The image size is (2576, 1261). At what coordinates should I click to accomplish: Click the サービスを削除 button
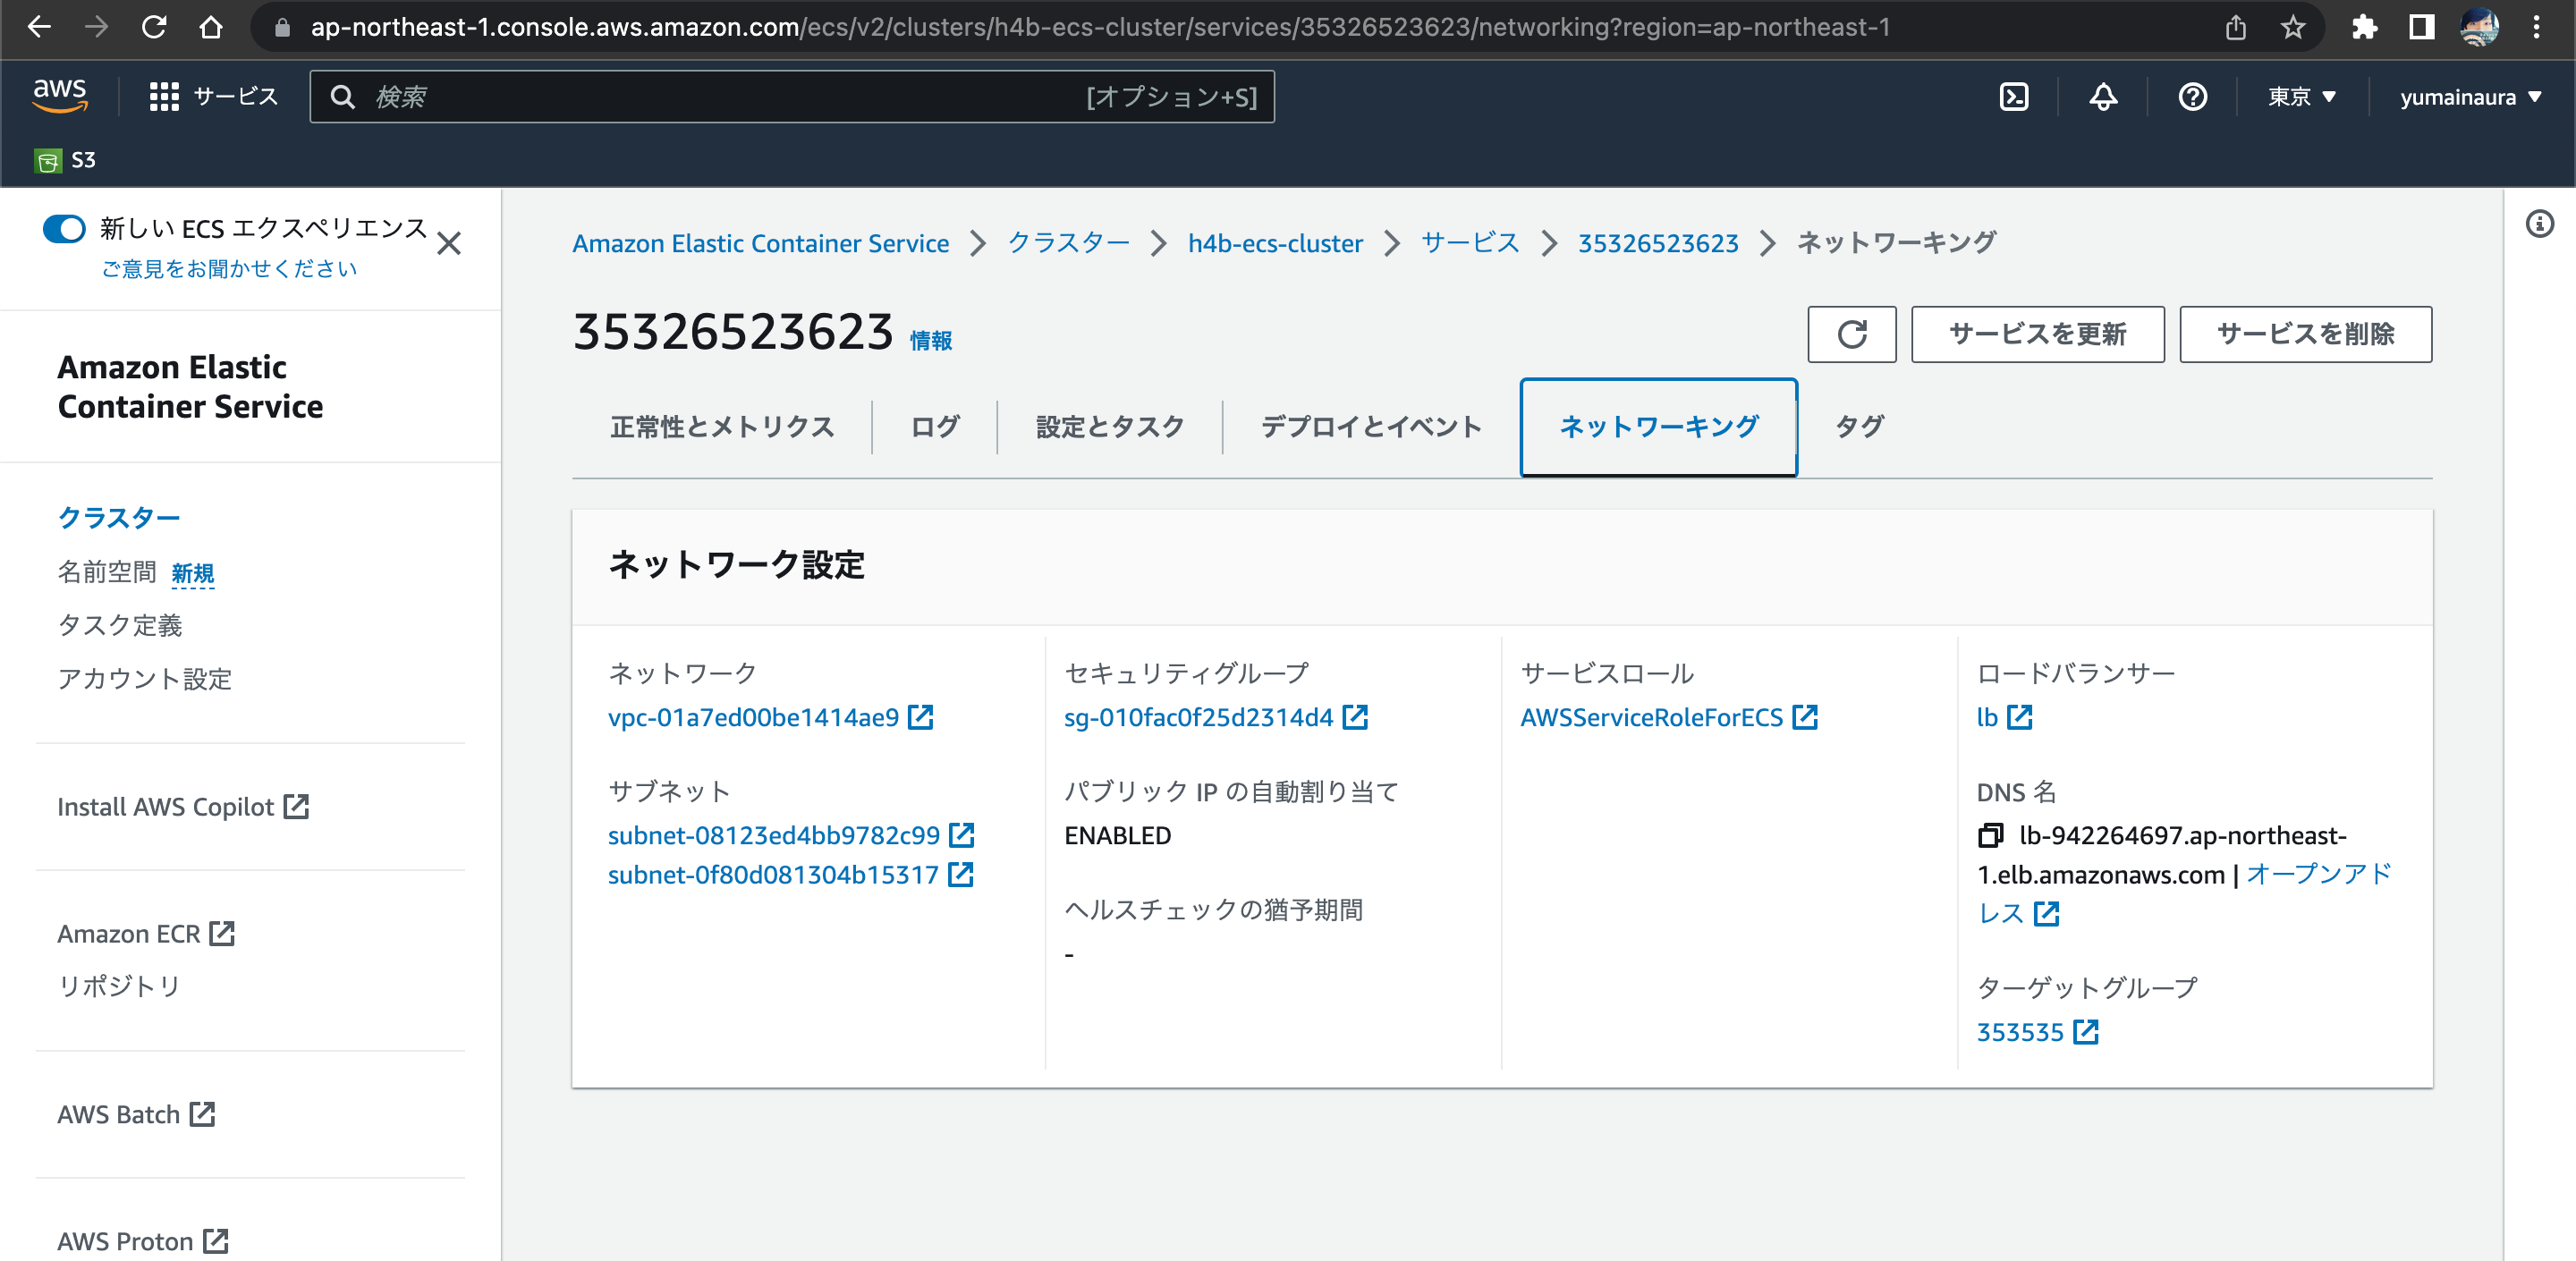[x=2305, y=334]
